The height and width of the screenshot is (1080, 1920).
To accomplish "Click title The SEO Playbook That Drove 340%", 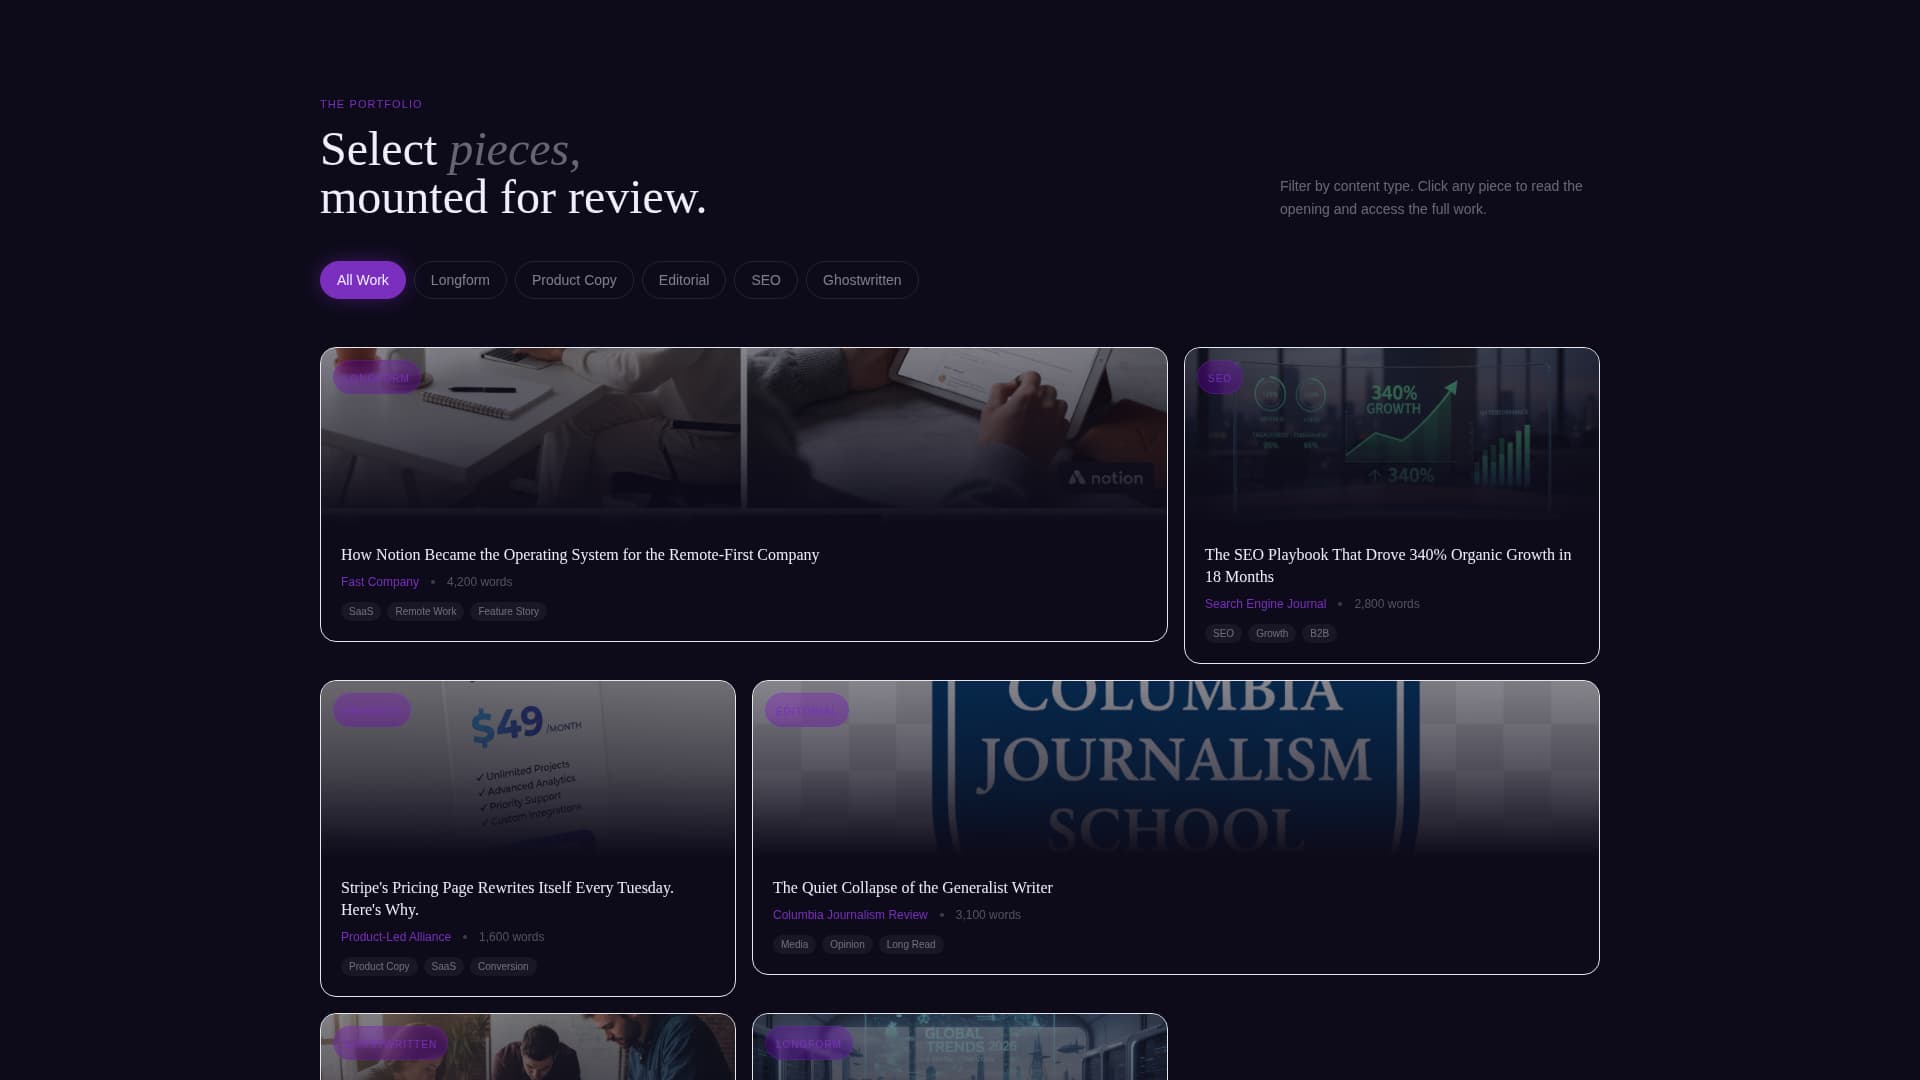I will tap(1388, 566).
